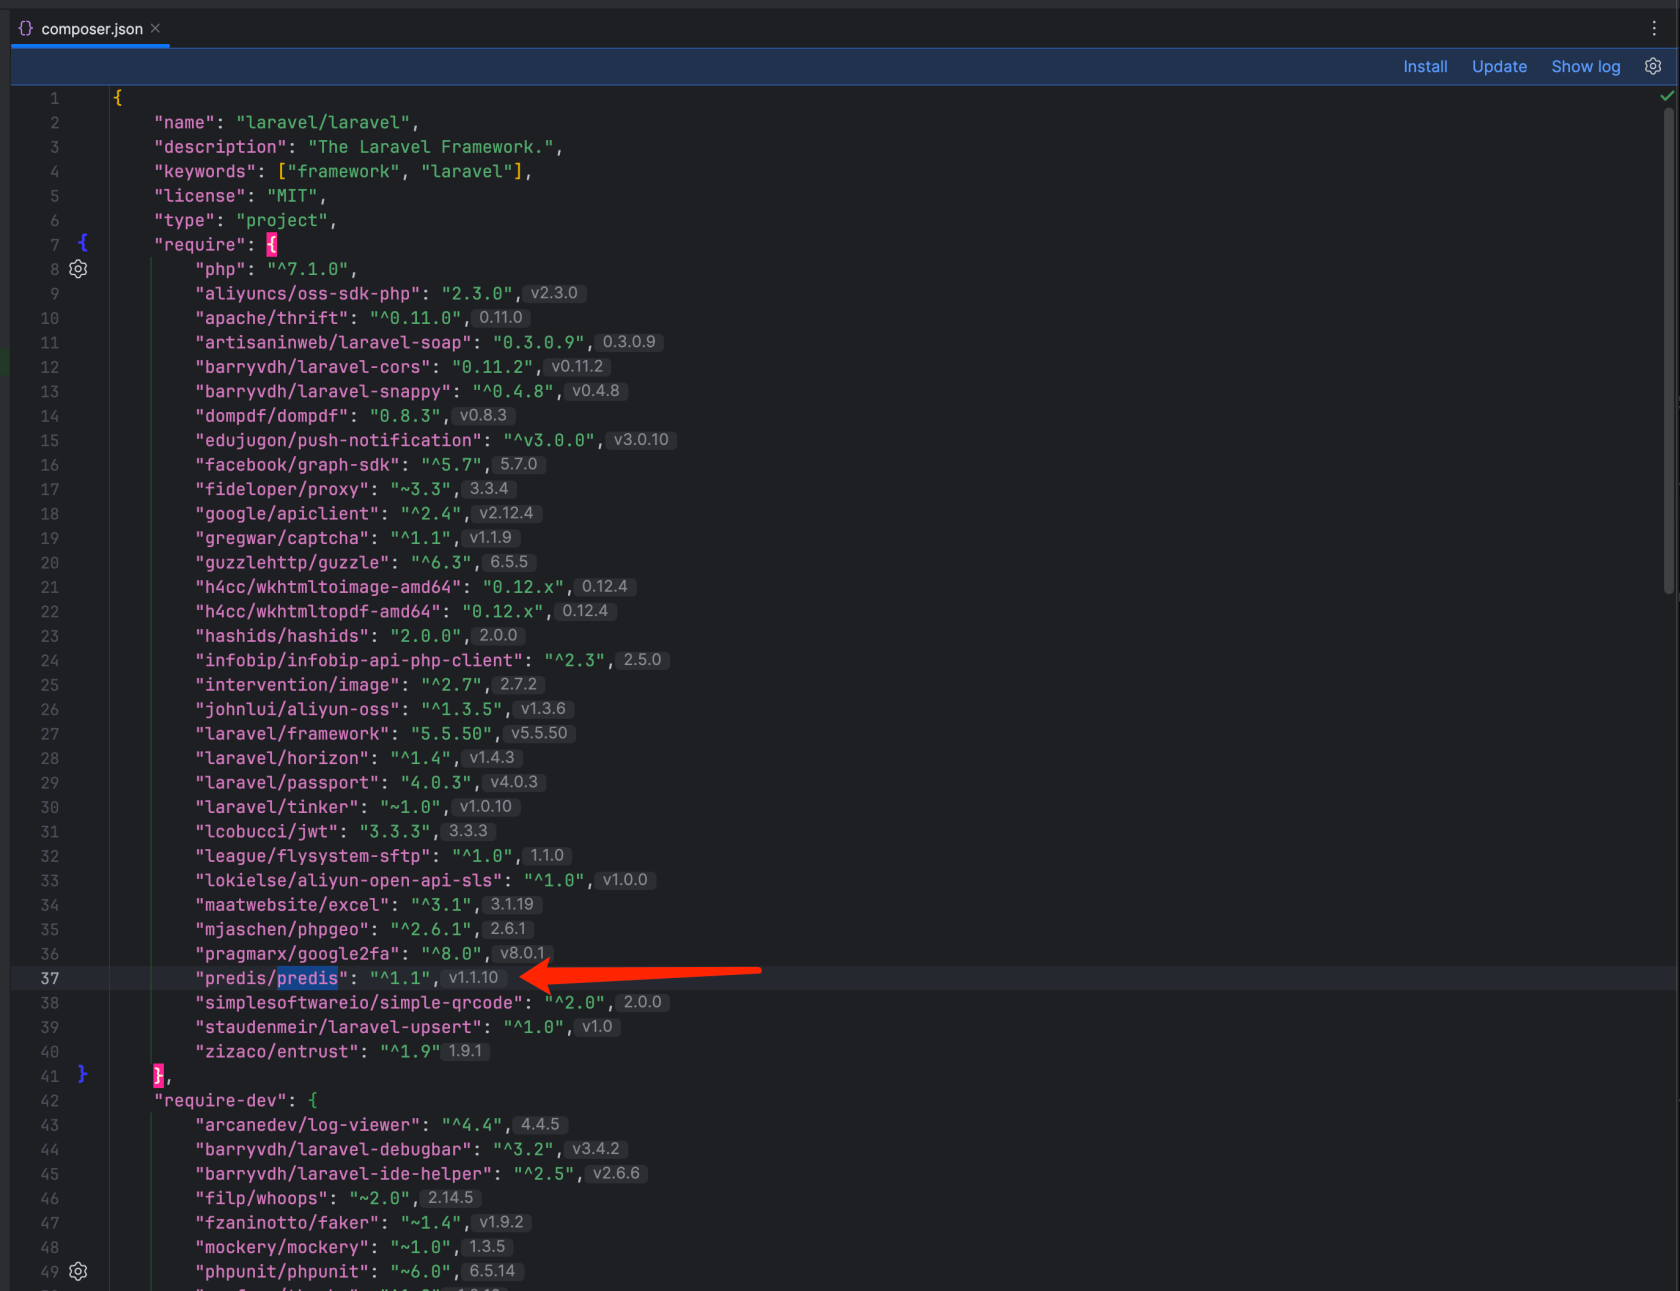Click the Install link in the Composer bar

tap(1425, 66)
